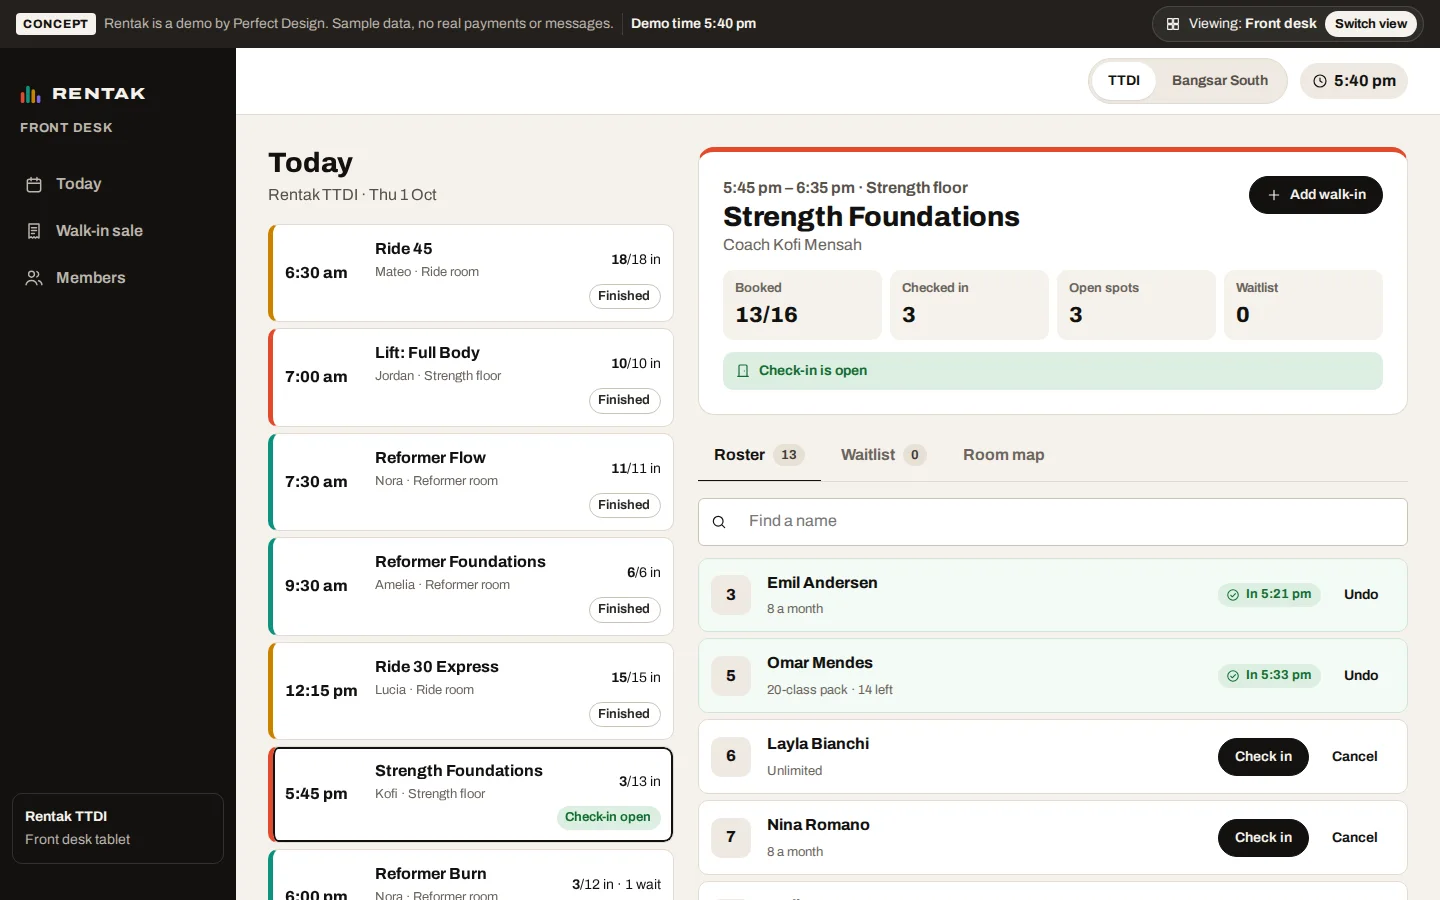Click the receipt icon beside Walk-in sale
1440x900 pixels.
[x=34, y=231]
